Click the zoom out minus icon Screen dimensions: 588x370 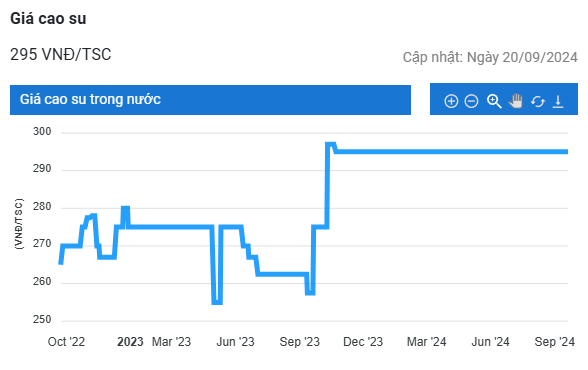coord(471,101)
